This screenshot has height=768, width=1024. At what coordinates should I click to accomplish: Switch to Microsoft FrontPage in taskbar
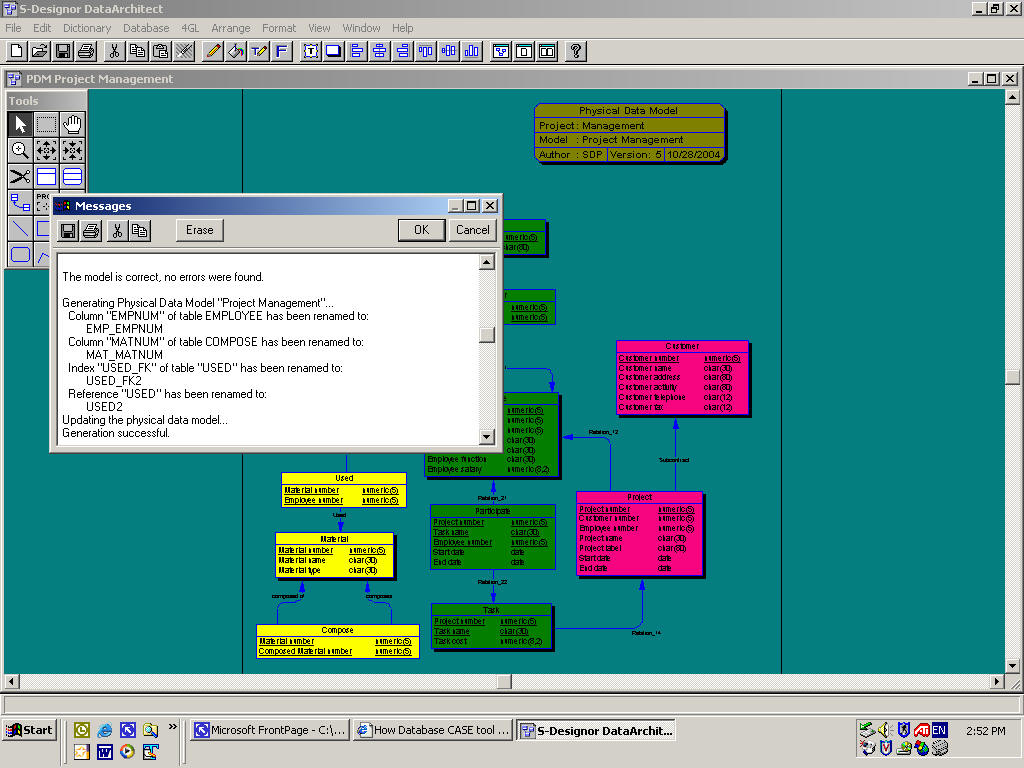tap(270, 730)
